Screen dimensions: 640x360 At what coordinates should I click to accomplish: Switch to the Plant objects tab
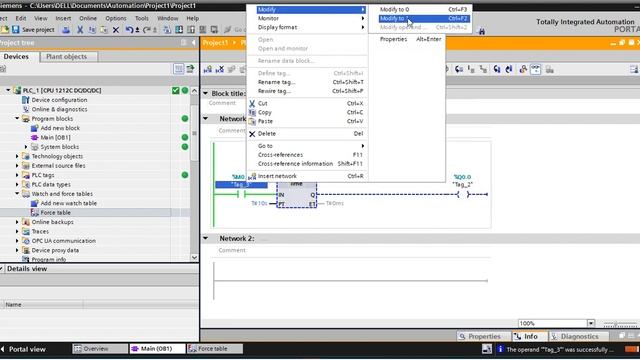point(69,56)
